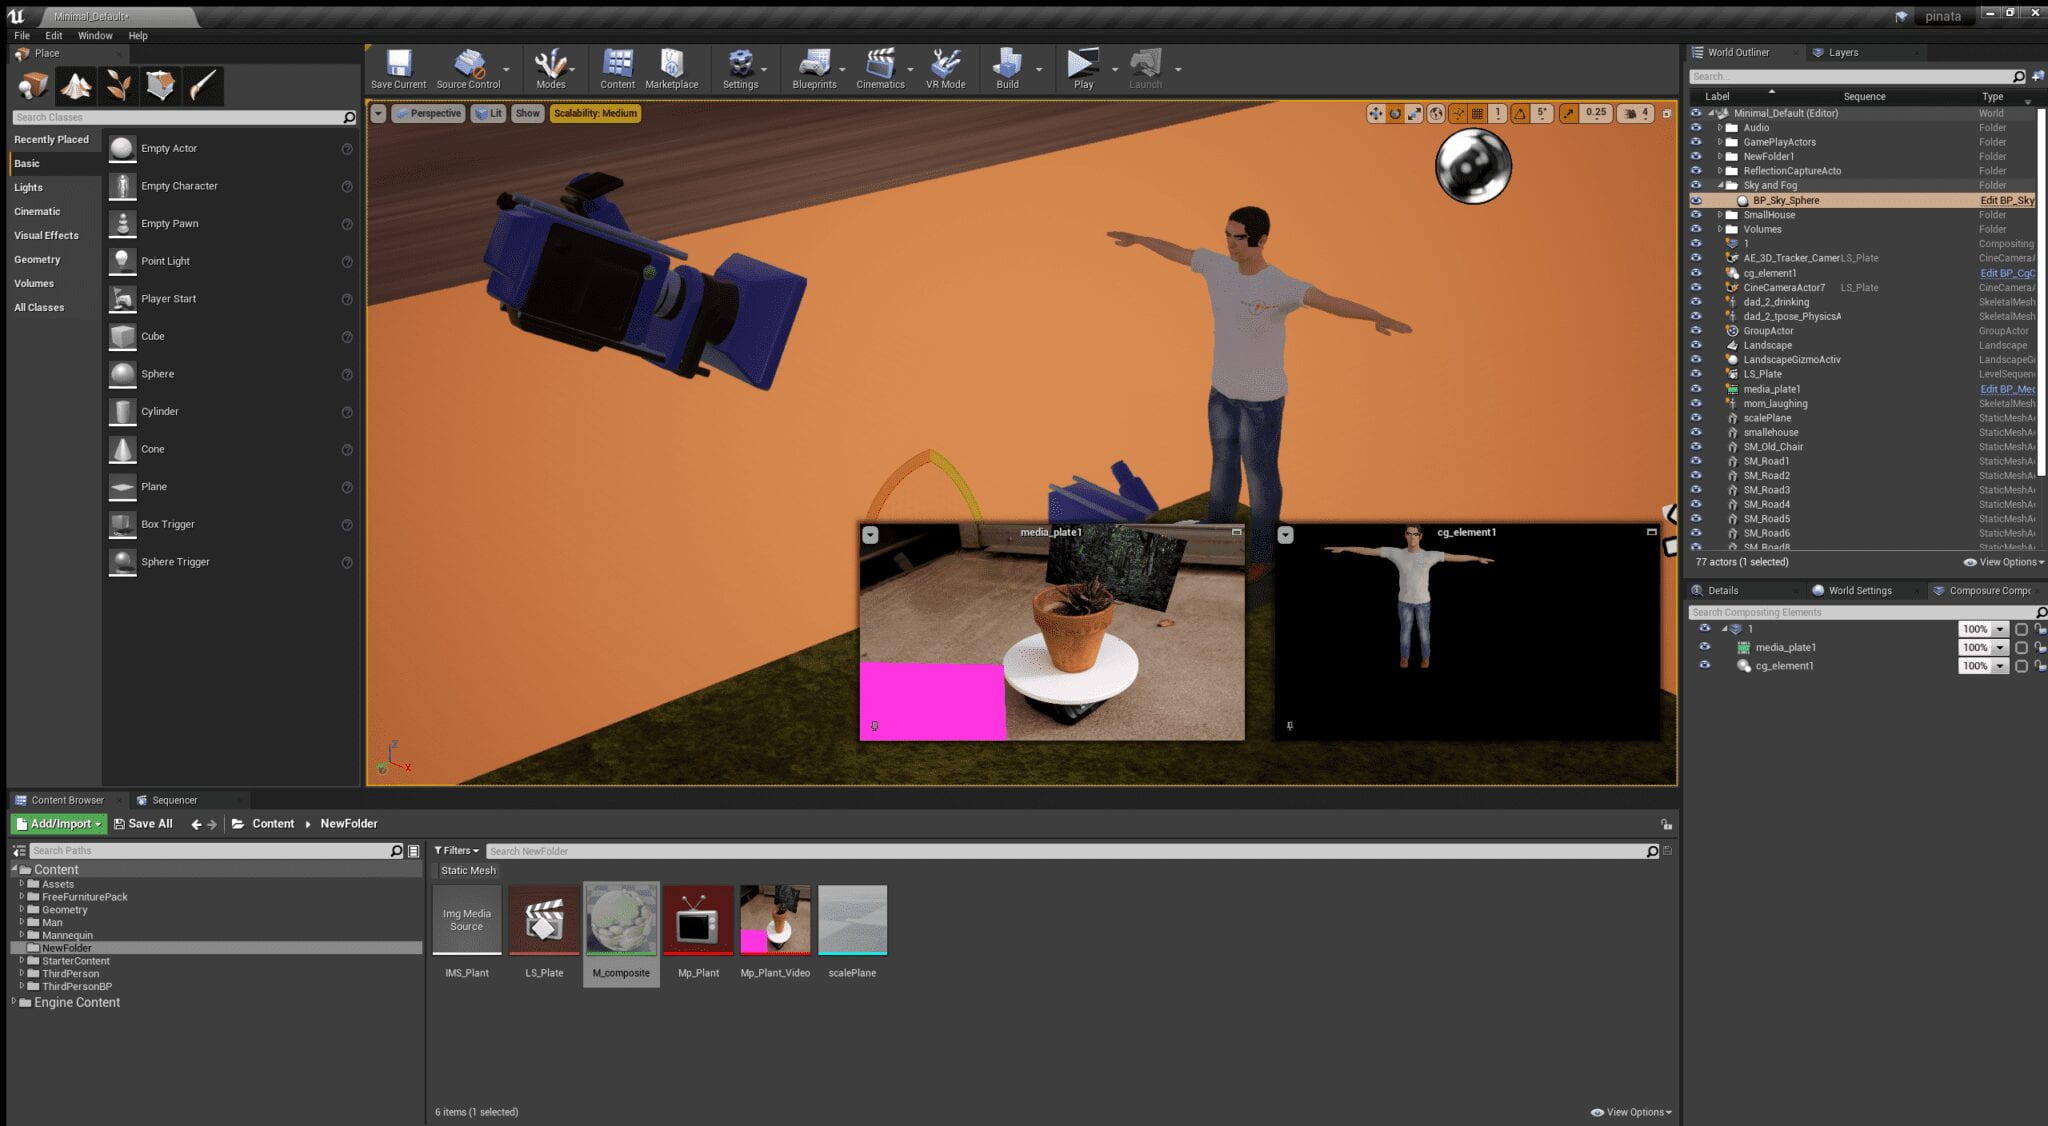Hide the Landscape actor in outliner
2048x1126 pixels.
pos(1696,345)
